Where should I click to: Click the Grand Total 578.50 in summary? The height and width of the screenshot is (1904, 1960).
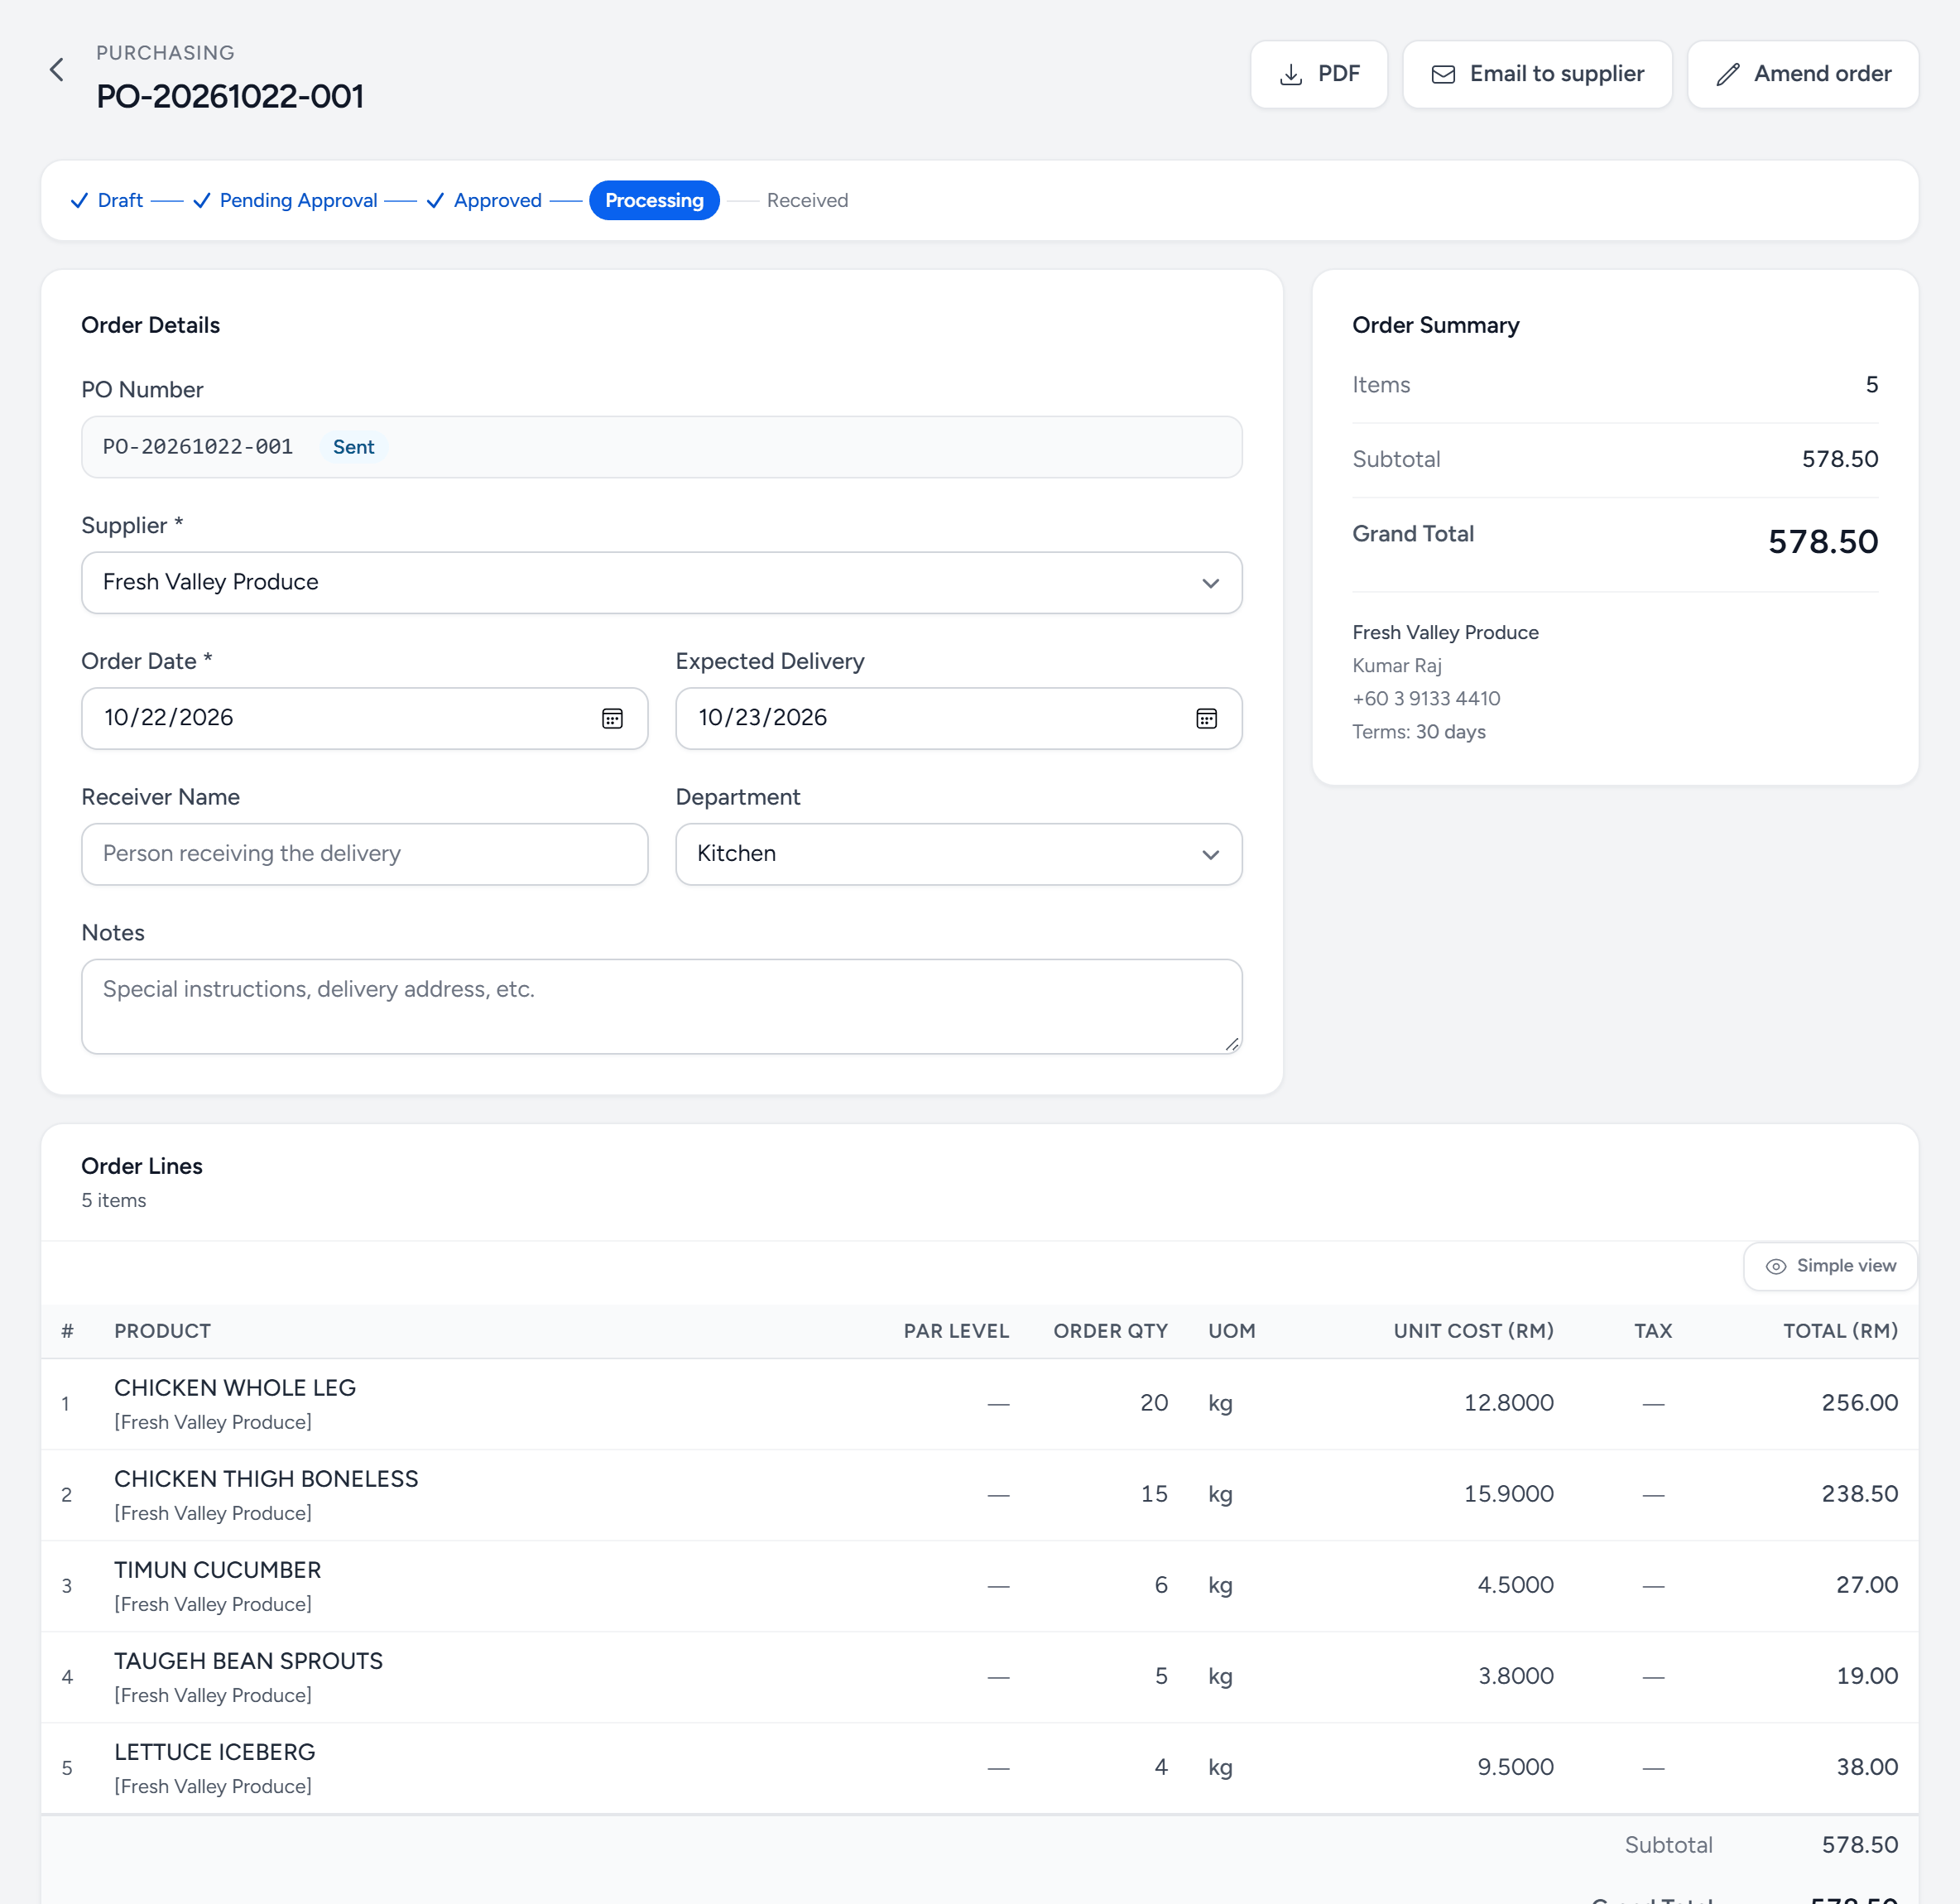tap(1822, 542)
